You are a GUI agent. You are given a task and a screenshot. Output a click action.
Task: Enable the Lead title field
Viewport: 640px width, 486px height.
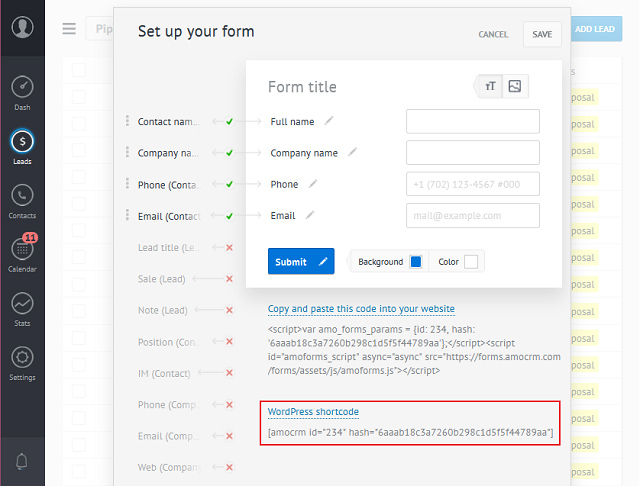[229, 247]
